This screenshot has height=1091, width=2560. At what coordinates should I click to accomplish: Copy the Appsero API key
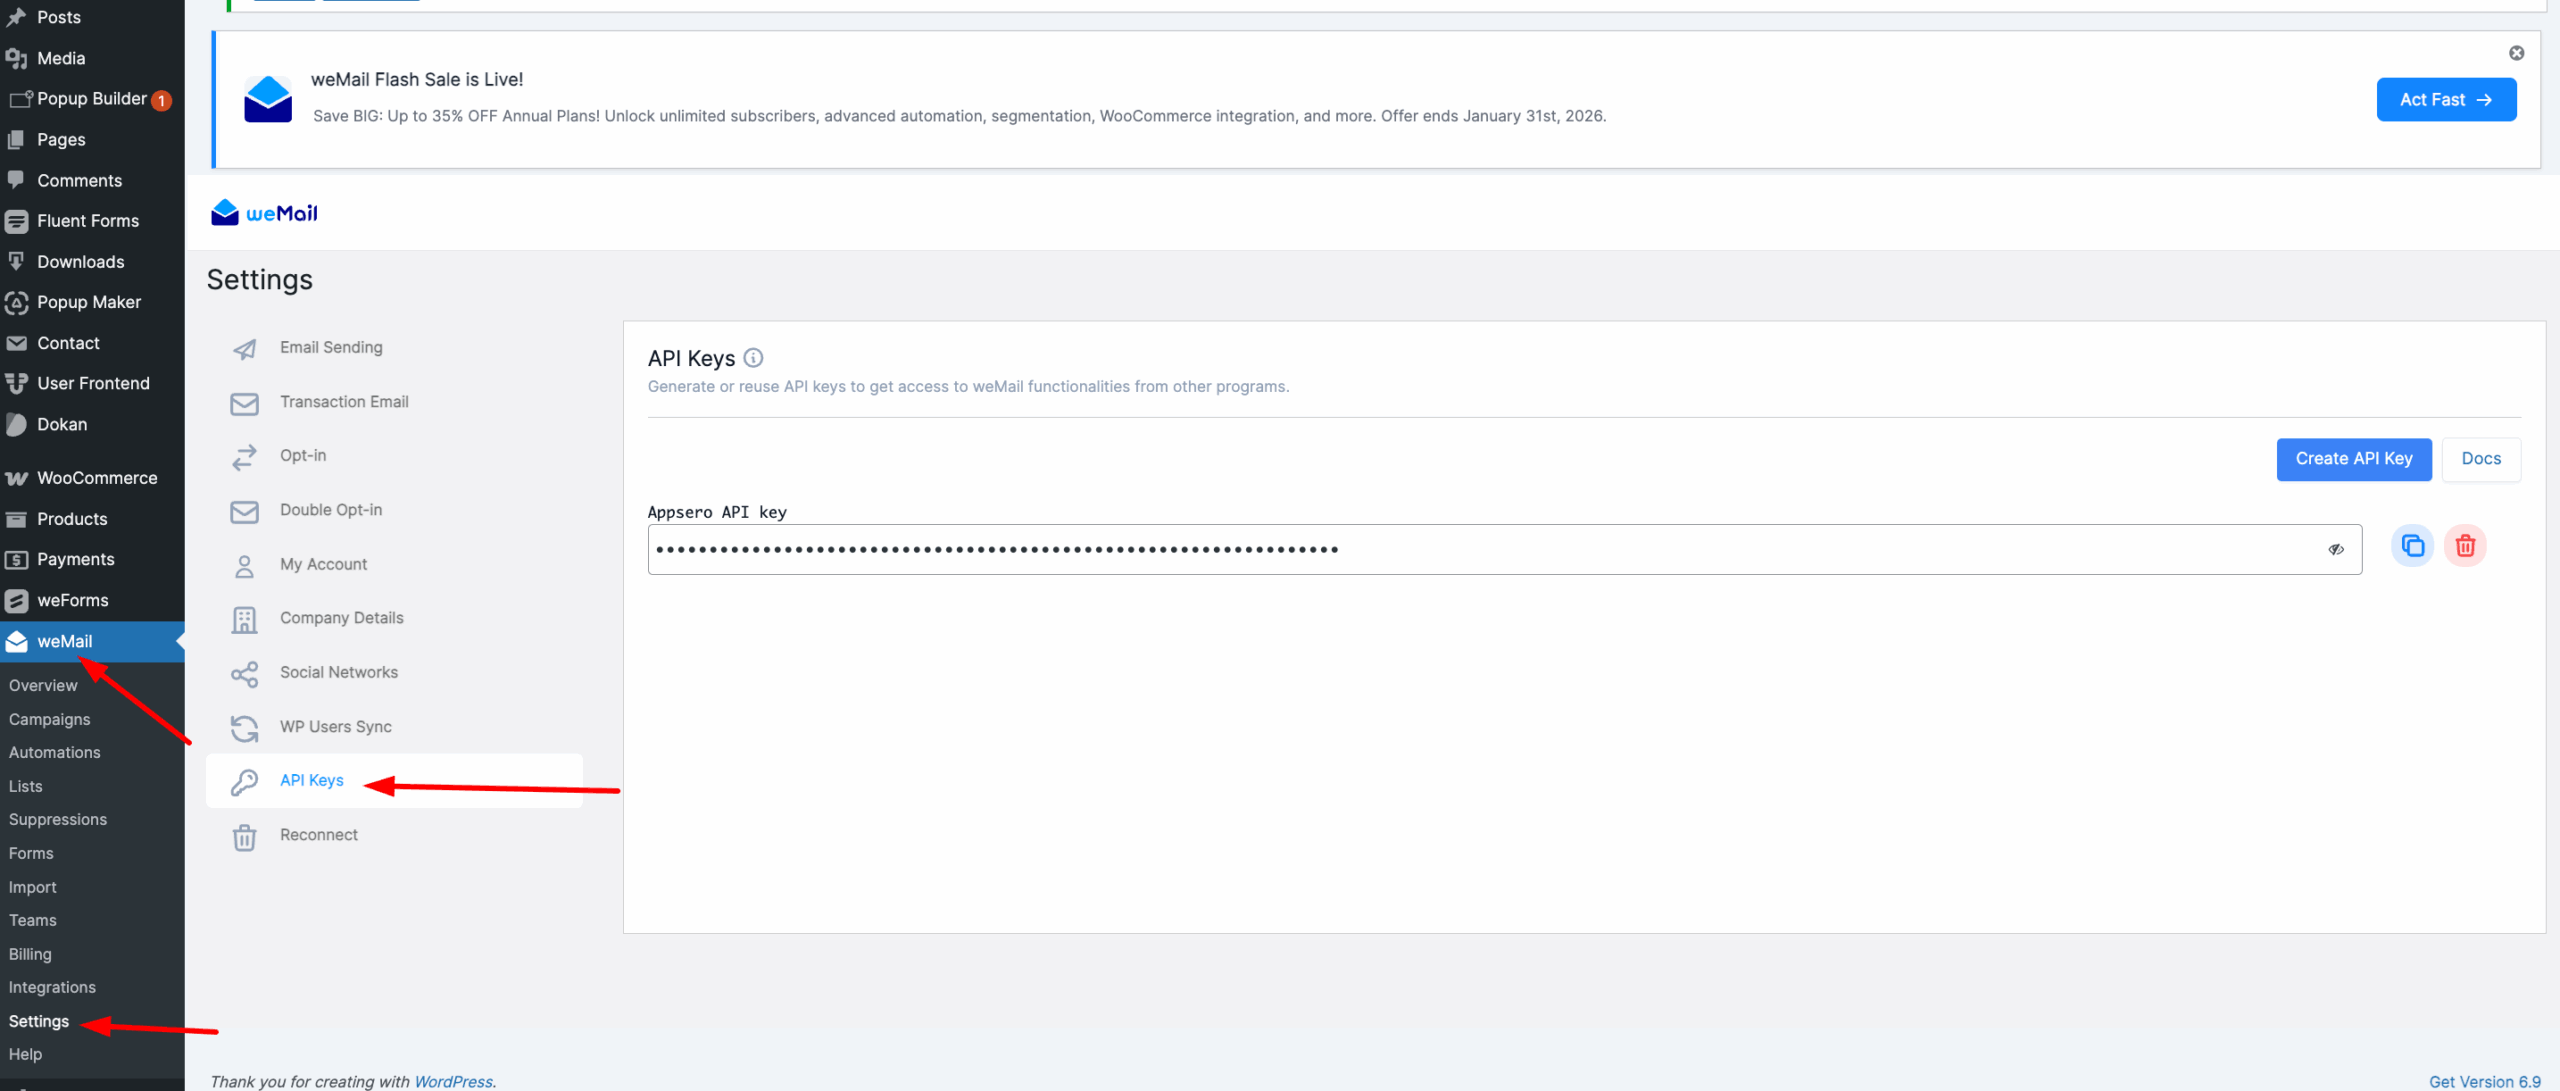tap(2412, 546)
